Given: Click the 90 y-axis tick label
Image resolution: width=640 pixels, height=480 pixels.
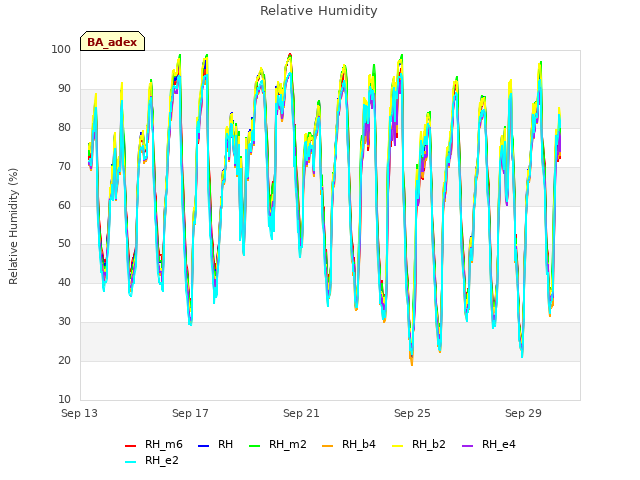Looking at the screenshot, I should pyautogui.click(x=64, y=89).
